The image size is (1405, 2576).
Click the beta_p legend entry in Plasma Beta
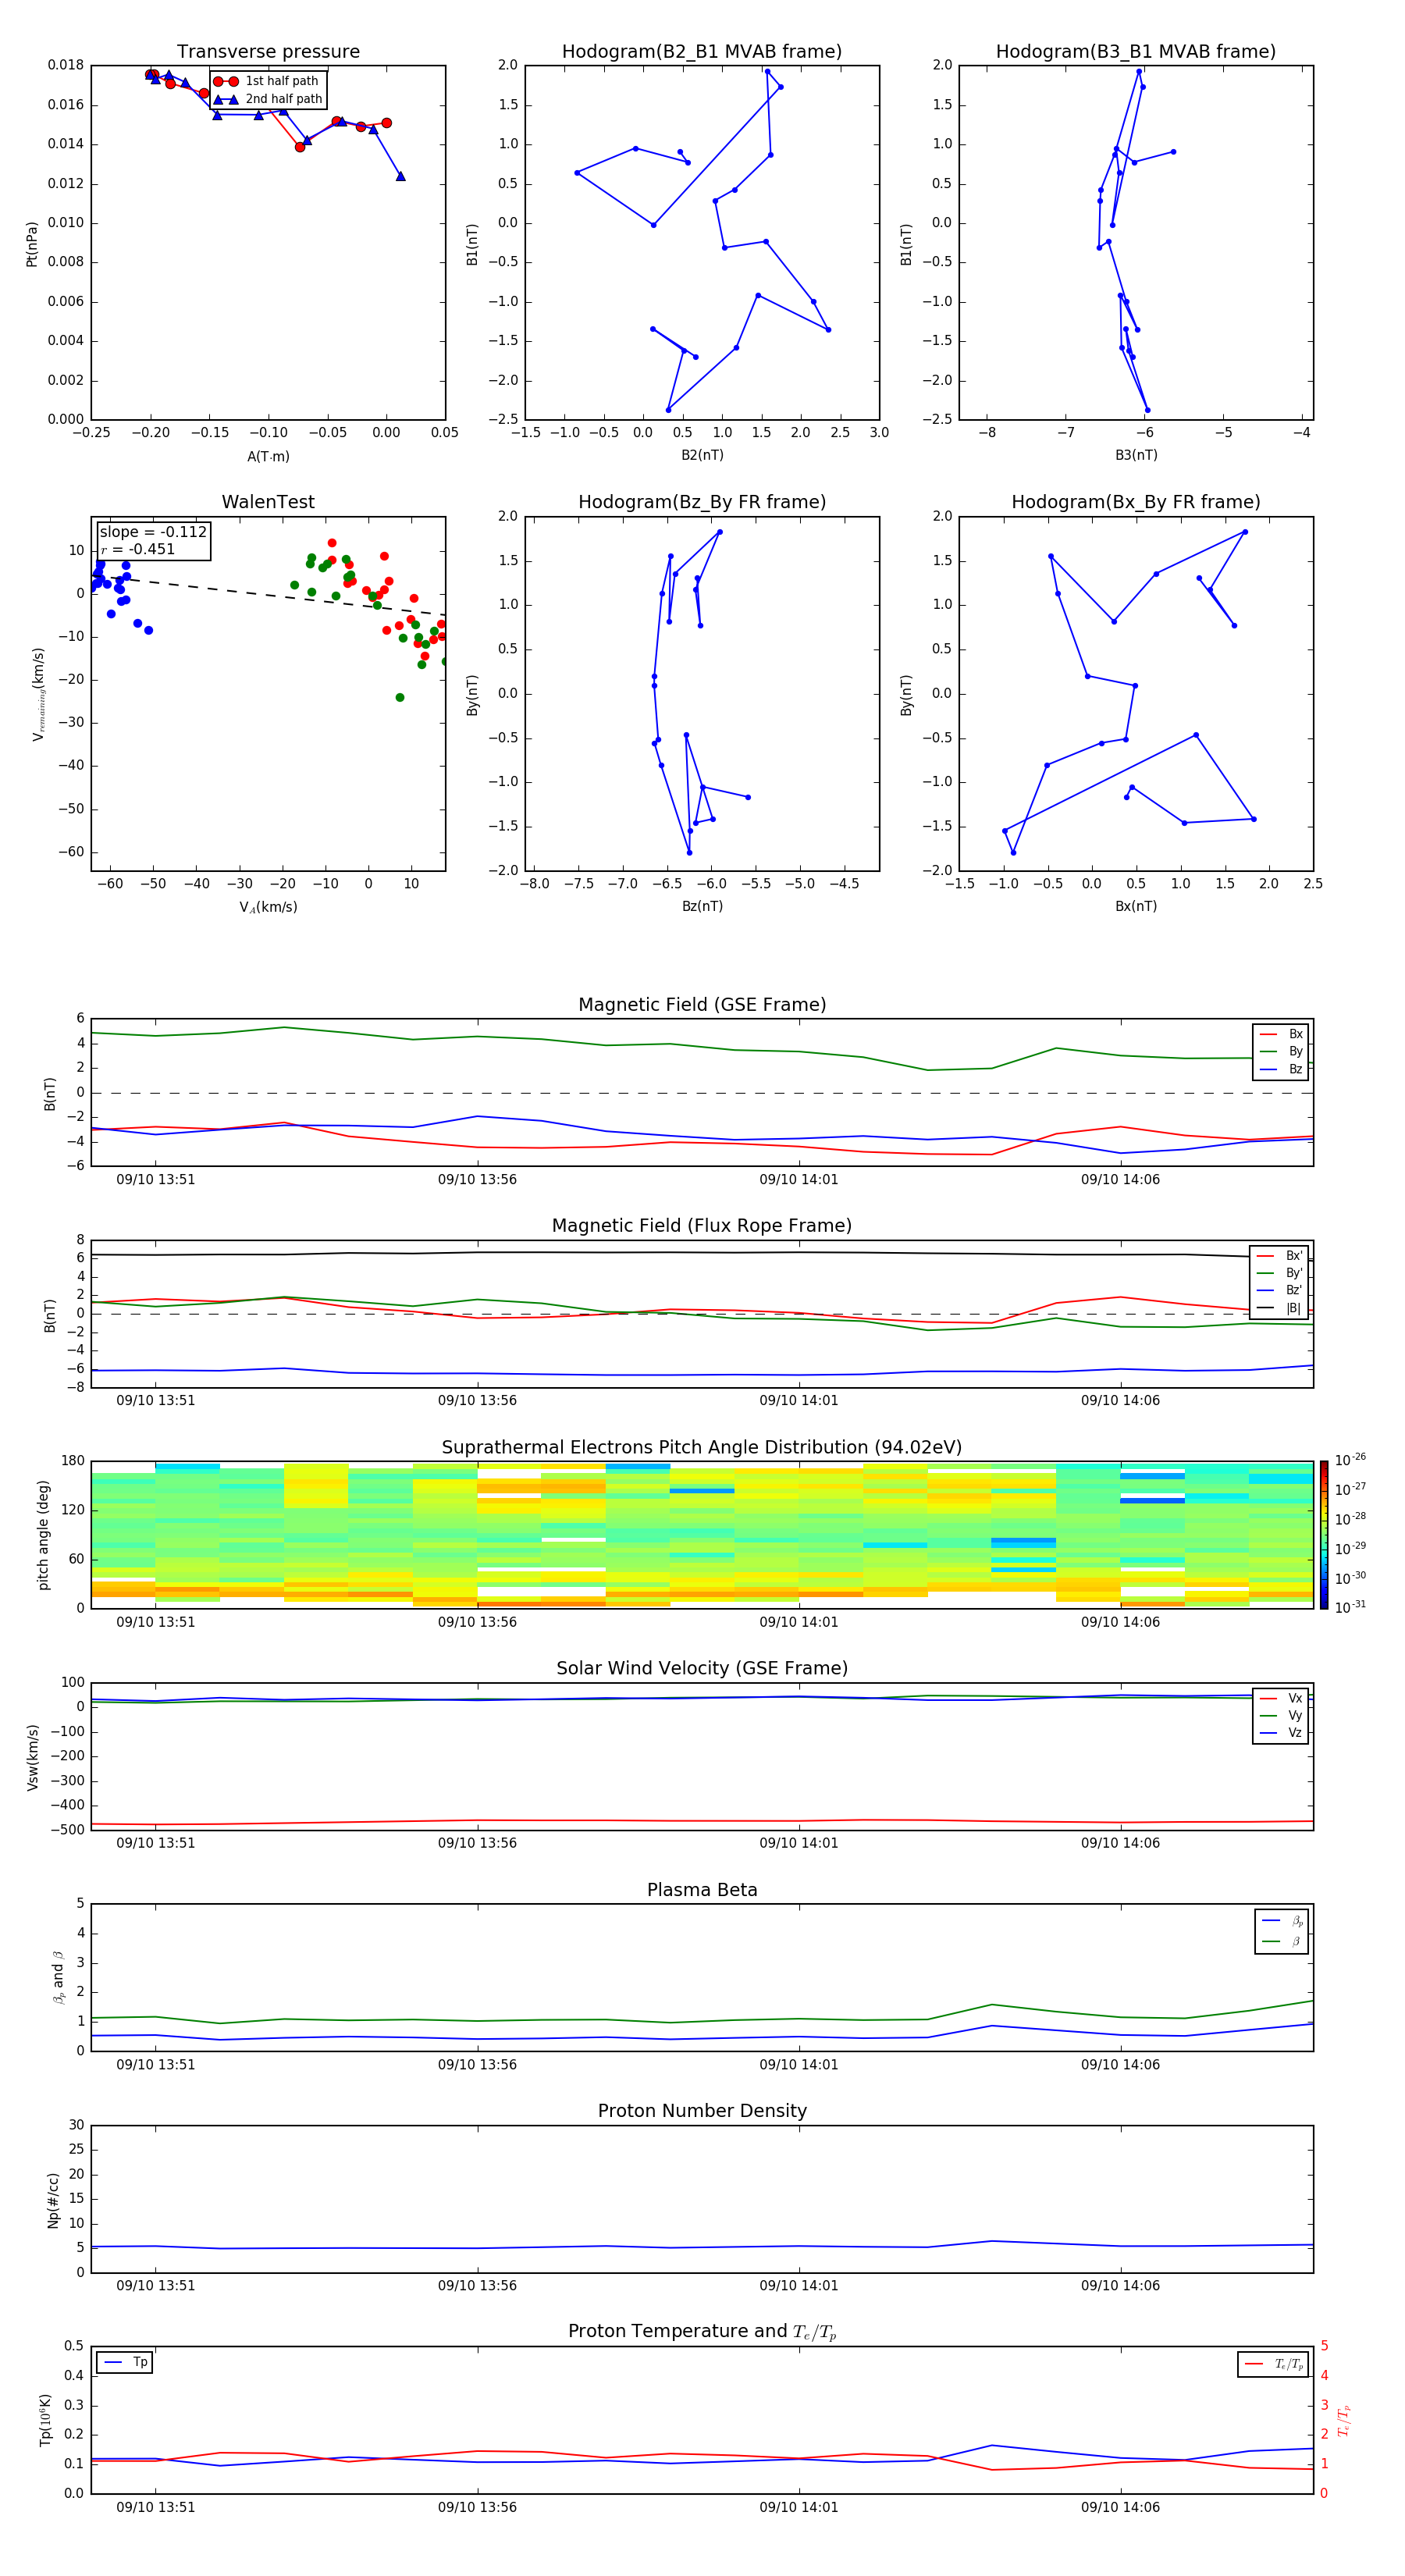[1282, 1921]
